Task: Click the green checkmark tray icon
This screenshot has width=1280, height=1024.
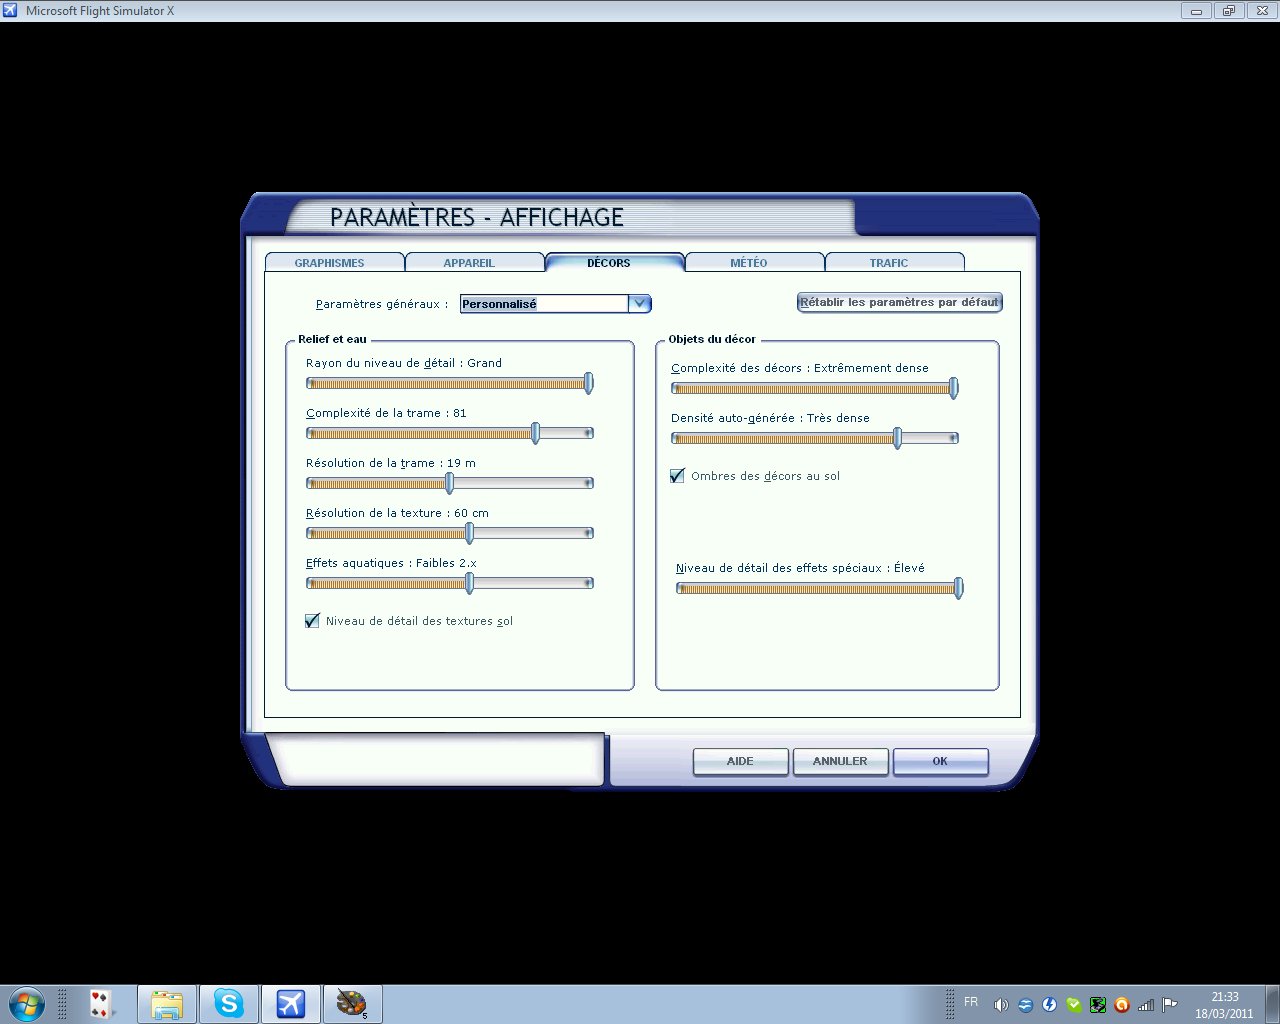Action: click(1073, 1005)
